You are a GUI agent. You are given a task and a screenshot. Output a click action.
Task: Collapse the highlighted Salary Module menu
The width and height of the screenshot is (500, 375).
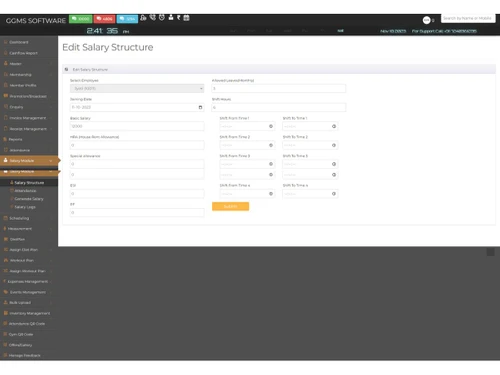coord(51,161)
